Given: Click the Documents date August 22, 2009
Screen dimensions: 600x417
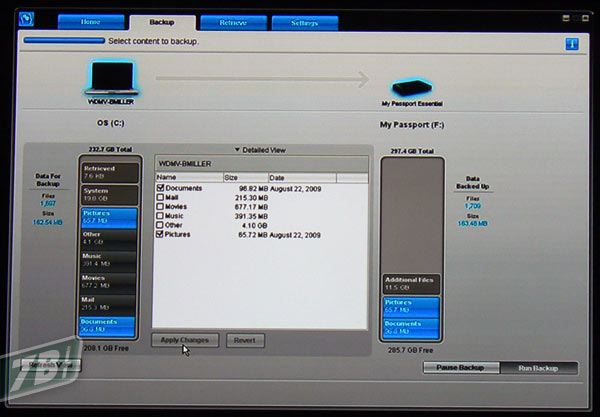Looking at the screenshot, I should coord(296,189).
